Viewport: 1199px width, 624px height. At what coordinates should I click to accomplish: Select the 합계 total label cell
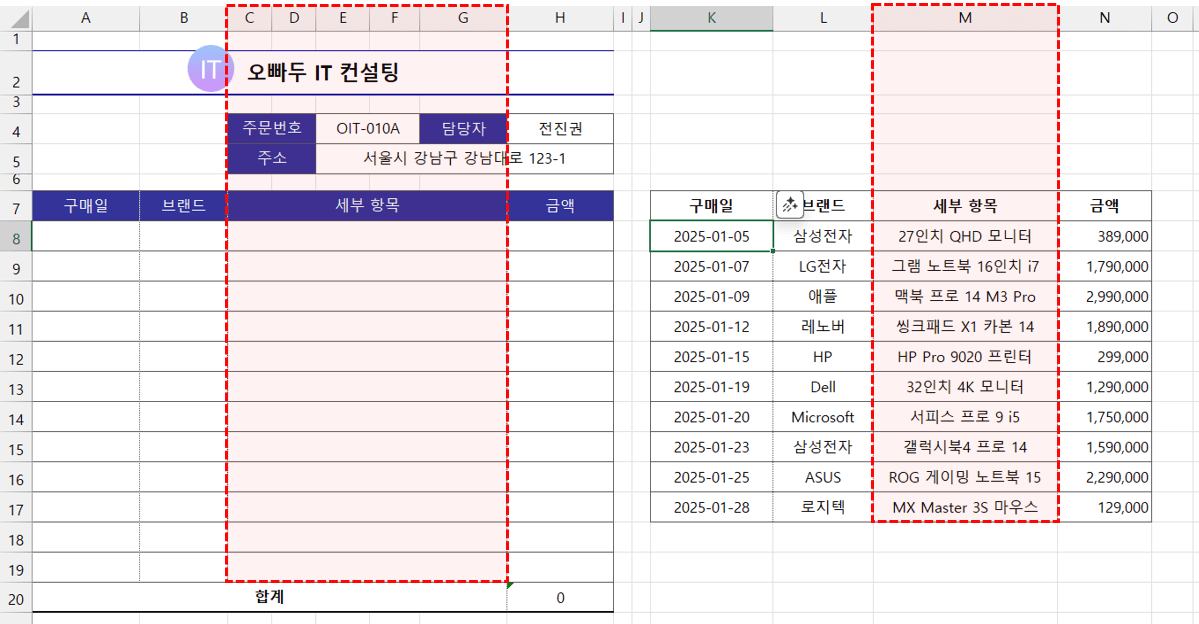click(x=269, y=597)
